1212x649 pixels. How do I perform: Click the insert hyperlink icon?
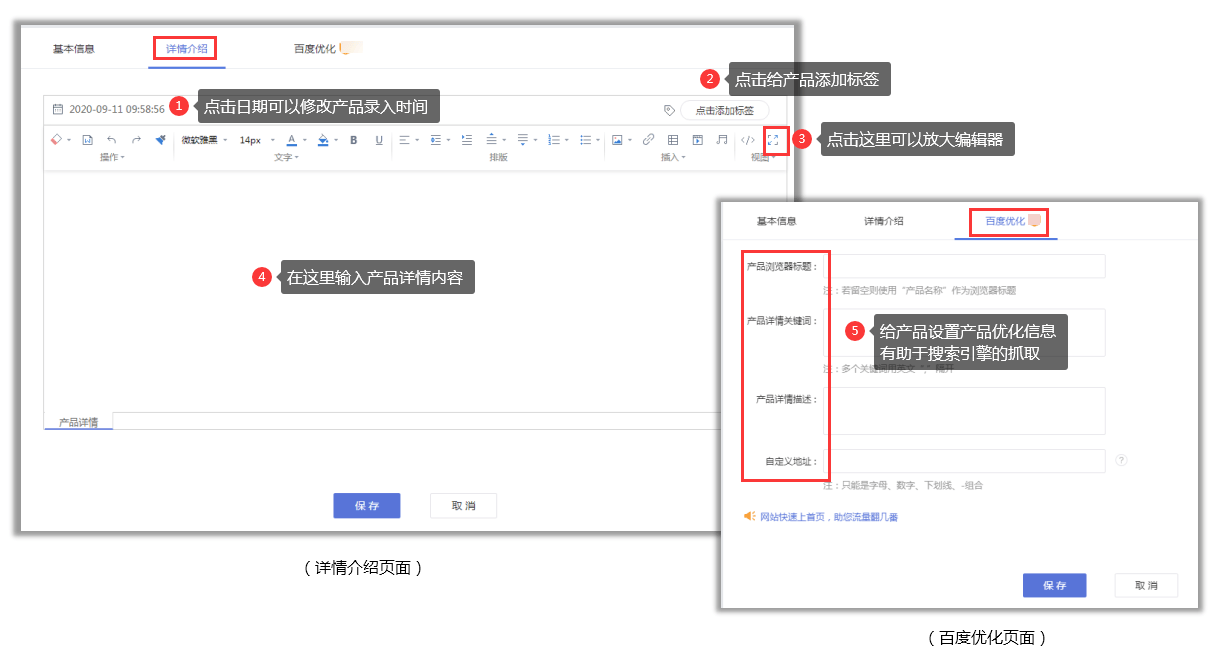click(646, 141)
